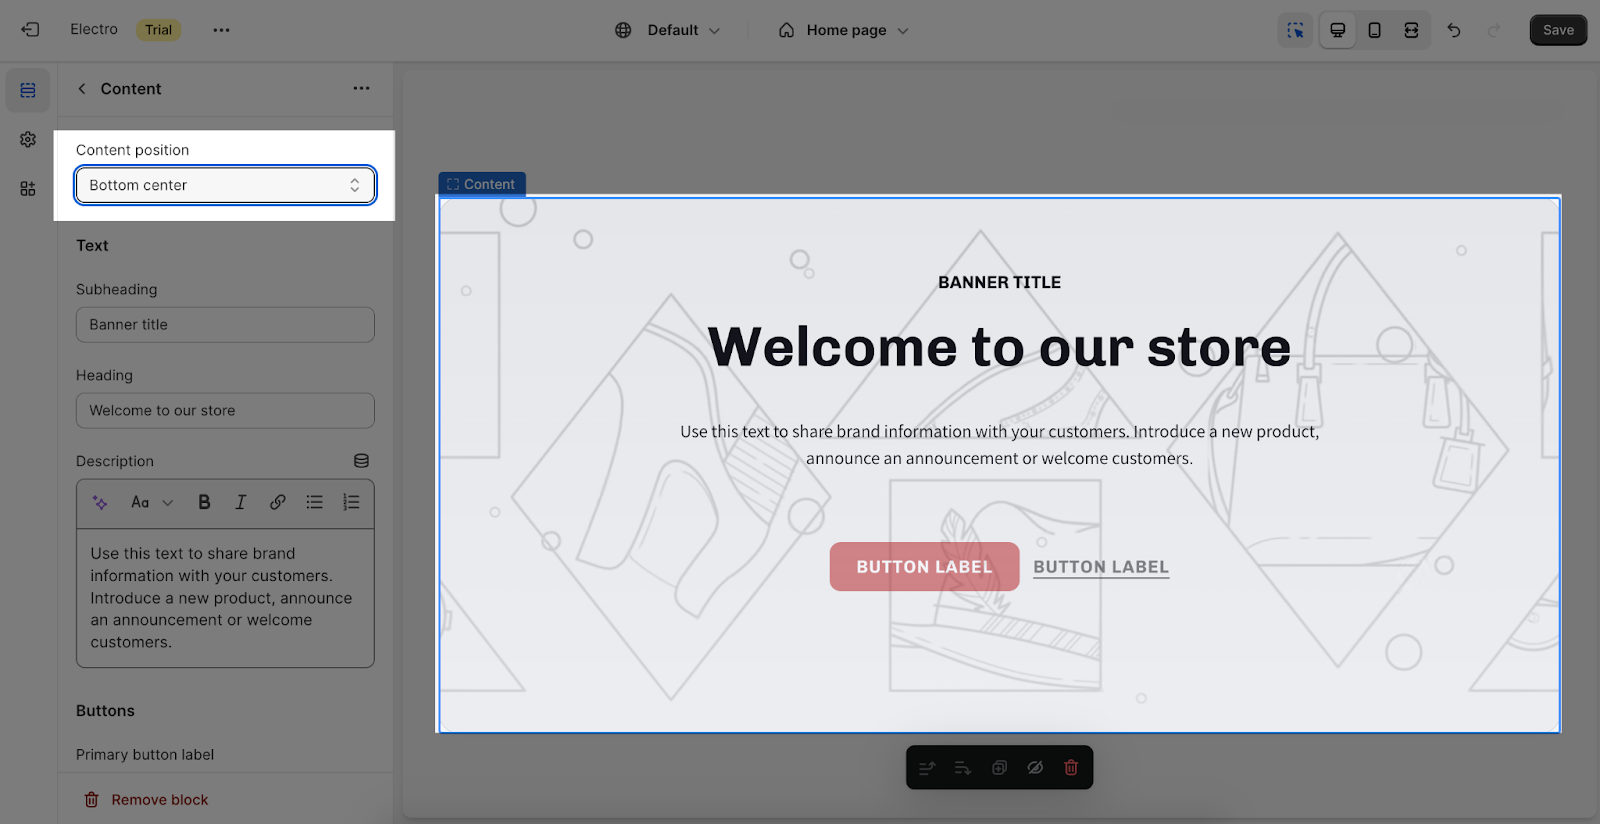Click the primary BUTTON LABEL button
Viewport: 1600px width, 824px height.
click(924, 567)
